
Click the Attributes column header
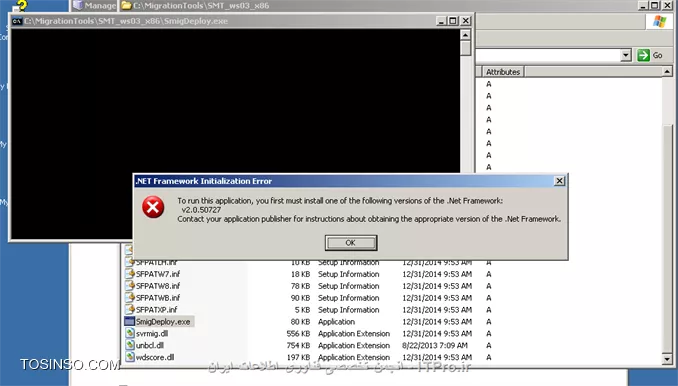click(502, 72)
